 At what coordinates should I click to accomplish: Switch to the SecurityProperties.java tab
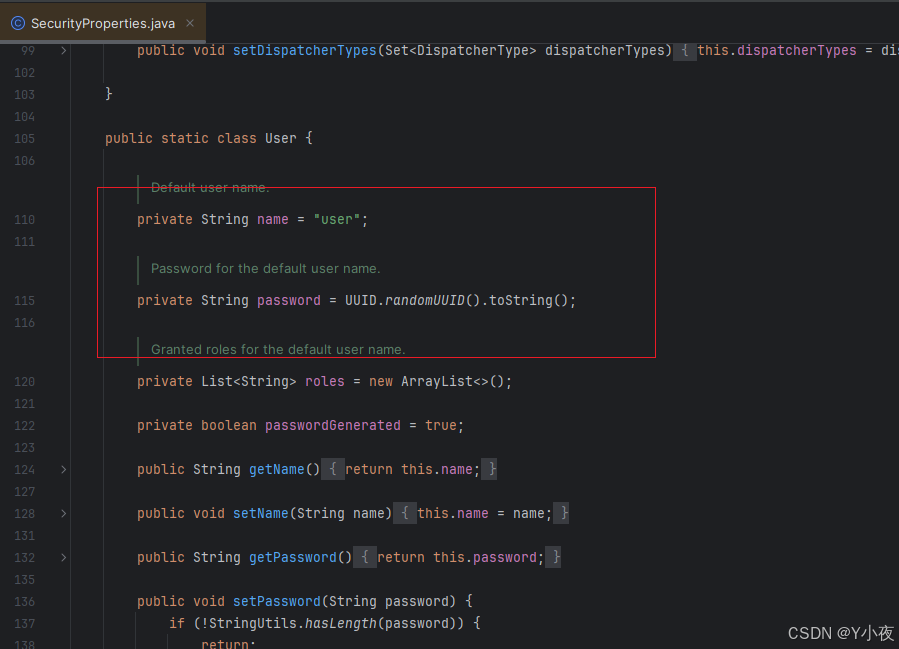point(103,24)
